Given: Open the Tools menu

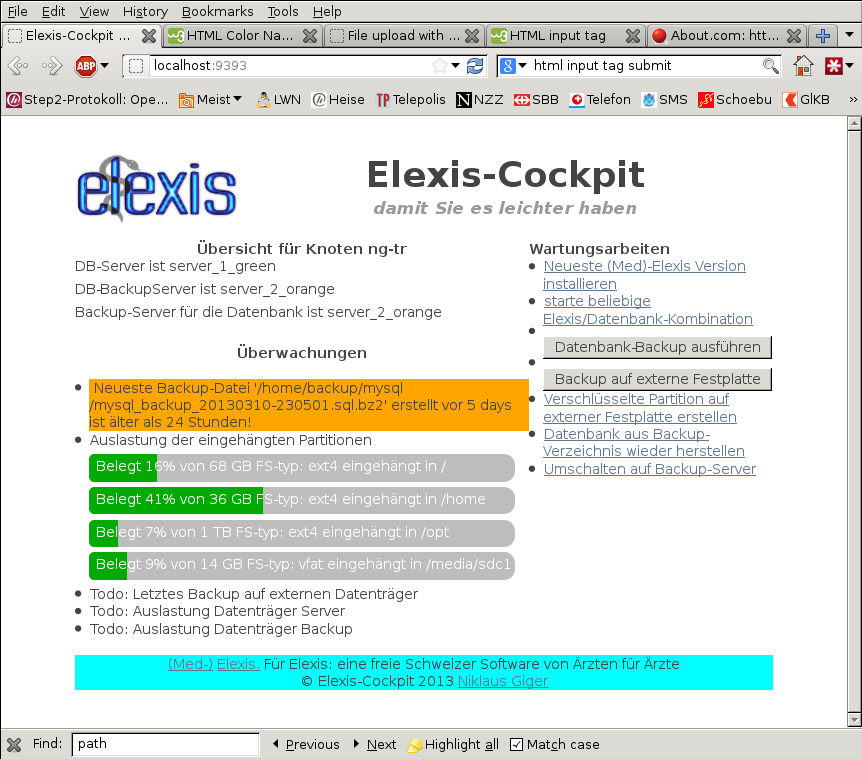Looking at the screenshot, I should (x=283, y=12).
